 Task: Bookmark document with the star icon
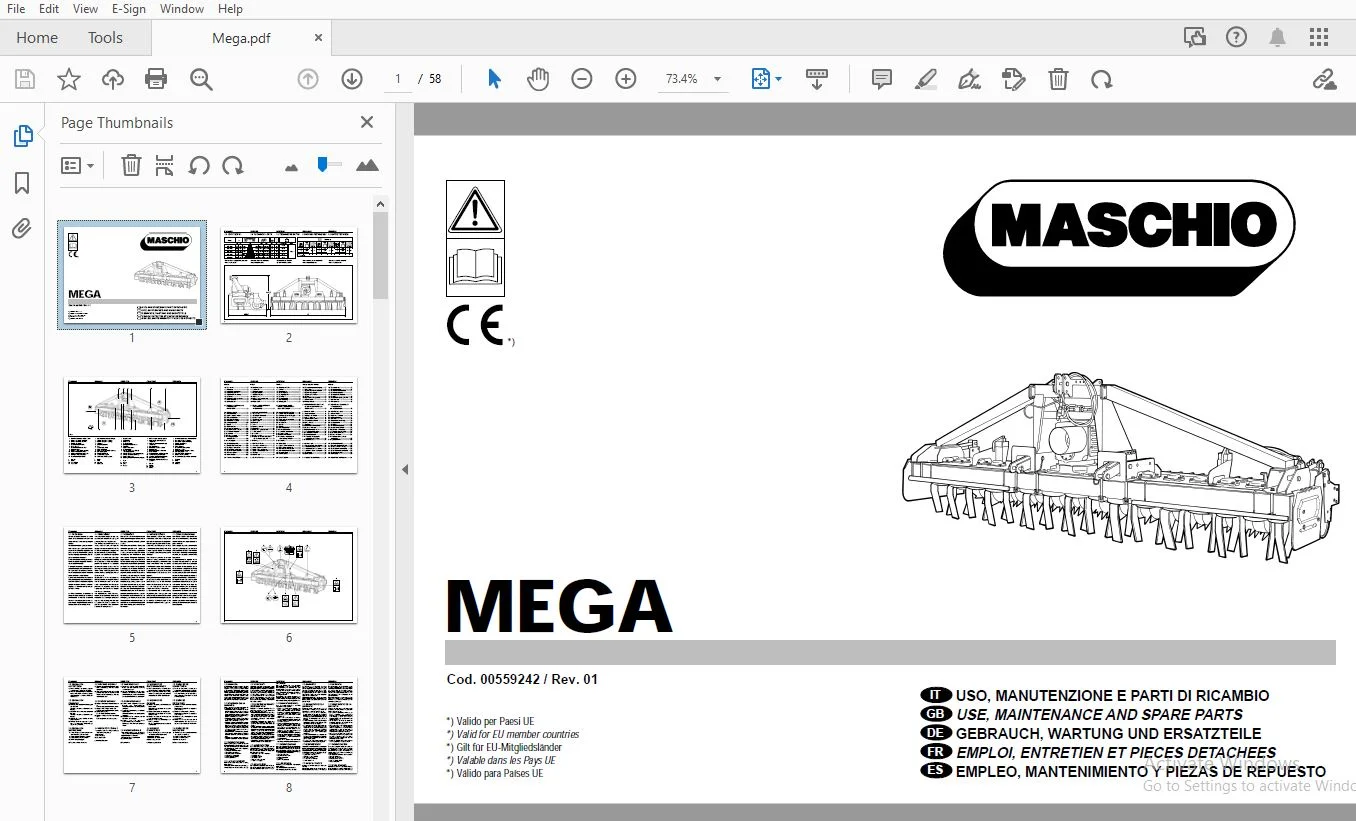[x=69, y=79]
